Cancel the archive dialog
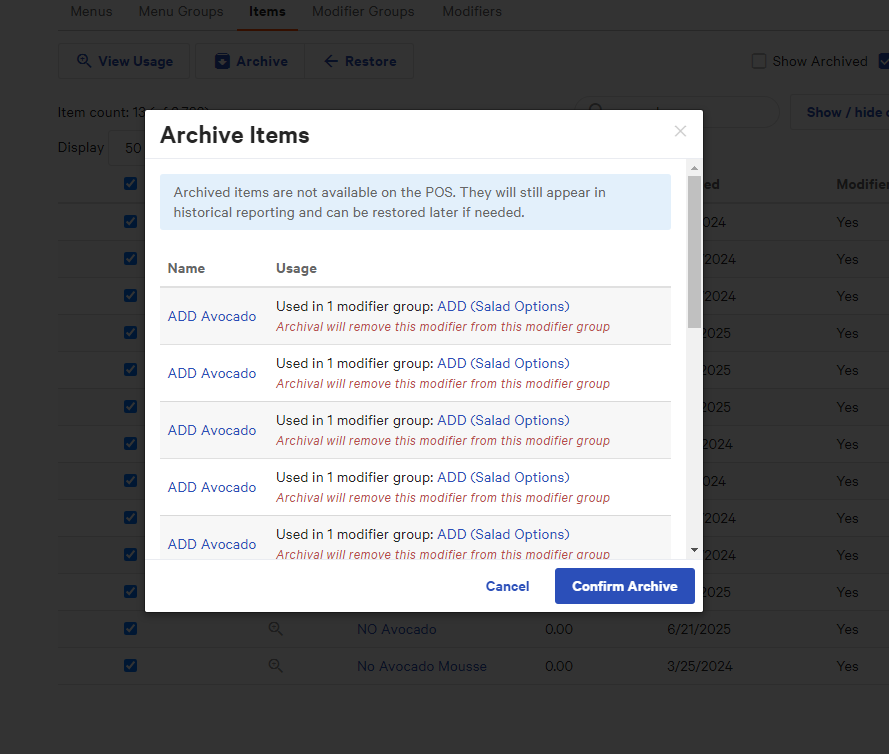The image size is (889, 754). point(507,586)
